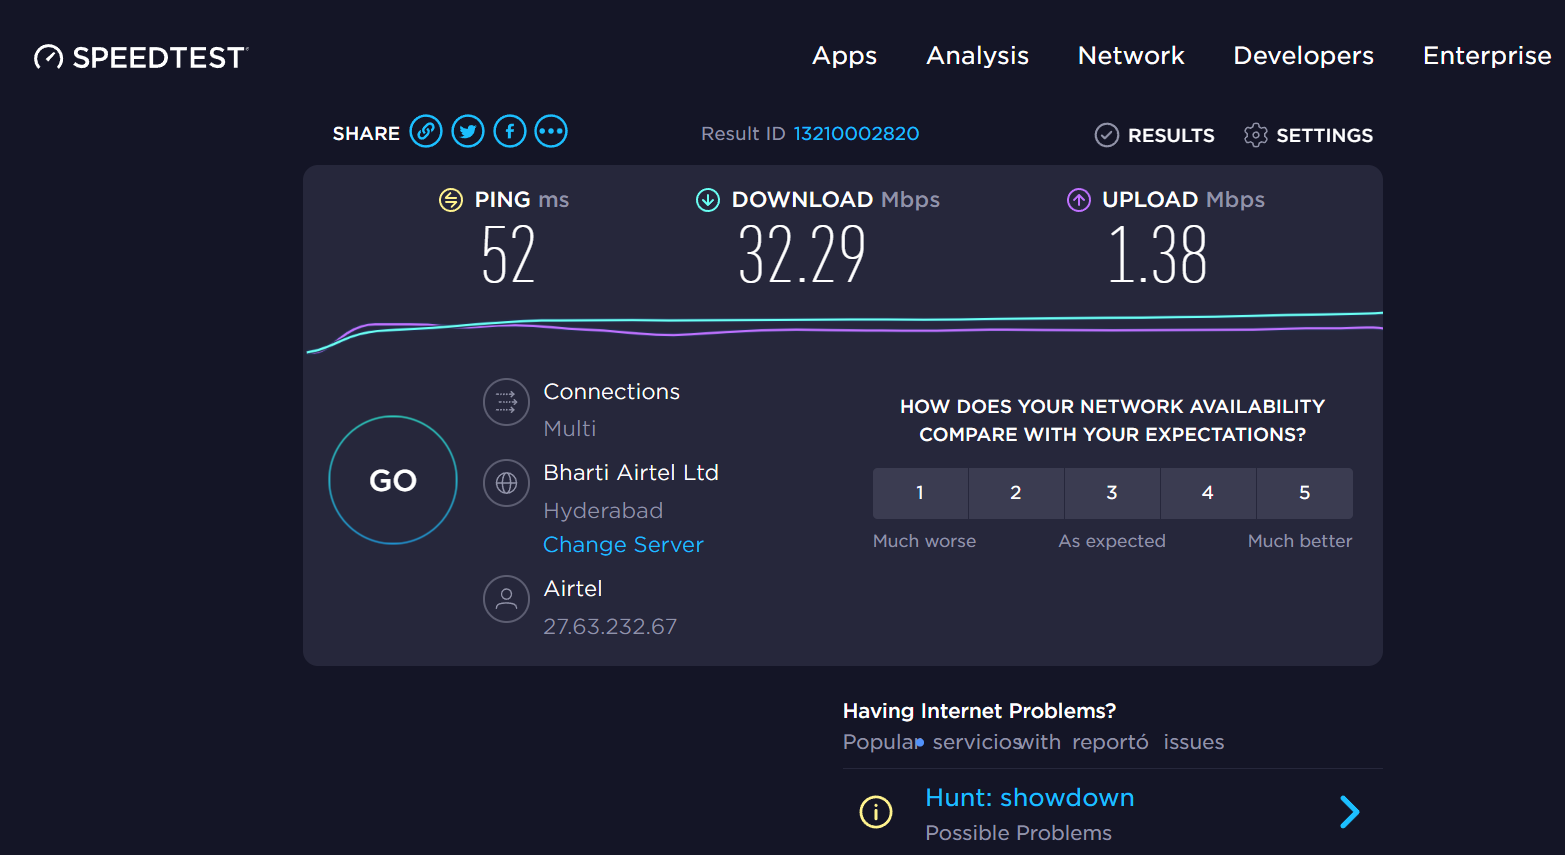Select rating 3 As expected
This screenshot has height=855, width=1565.
click(x=1112, y=493)
